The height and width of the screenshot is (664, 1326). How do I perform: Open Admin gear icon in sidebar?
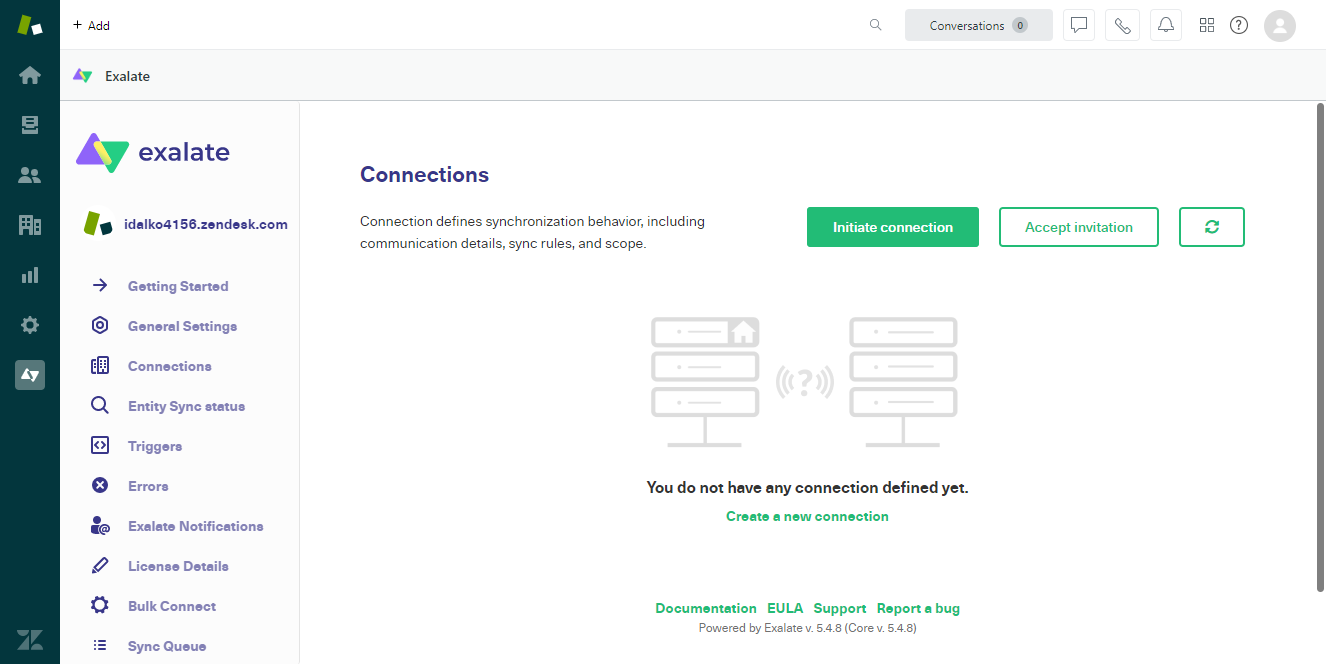30,325
